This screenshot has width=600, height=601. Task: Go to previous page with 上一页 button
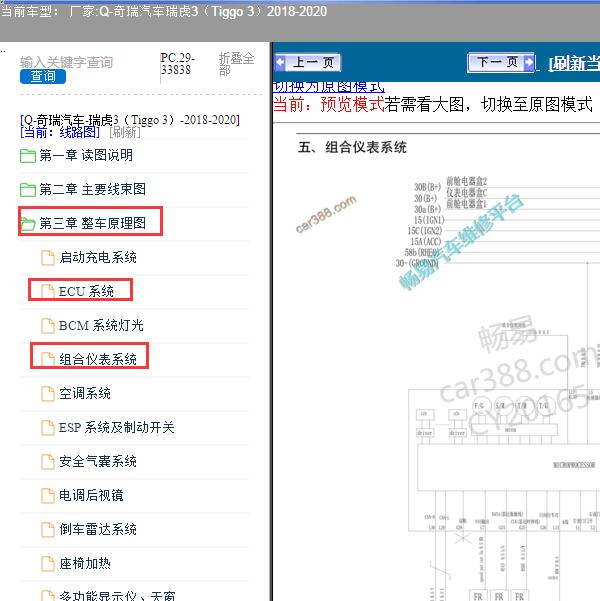point(307,62)
